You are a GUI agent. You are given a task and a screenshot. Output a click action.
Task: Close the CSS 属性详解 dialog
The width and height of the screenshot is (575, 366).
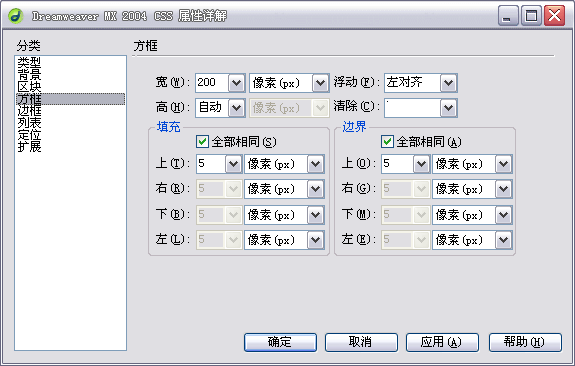[x=554, y=16]
